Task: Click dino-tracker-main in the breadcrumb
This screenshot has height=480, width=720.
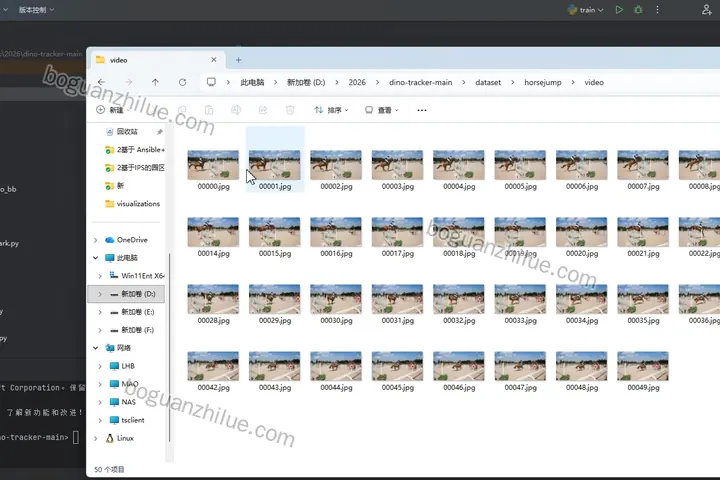Action: click(x=421, y=82)
